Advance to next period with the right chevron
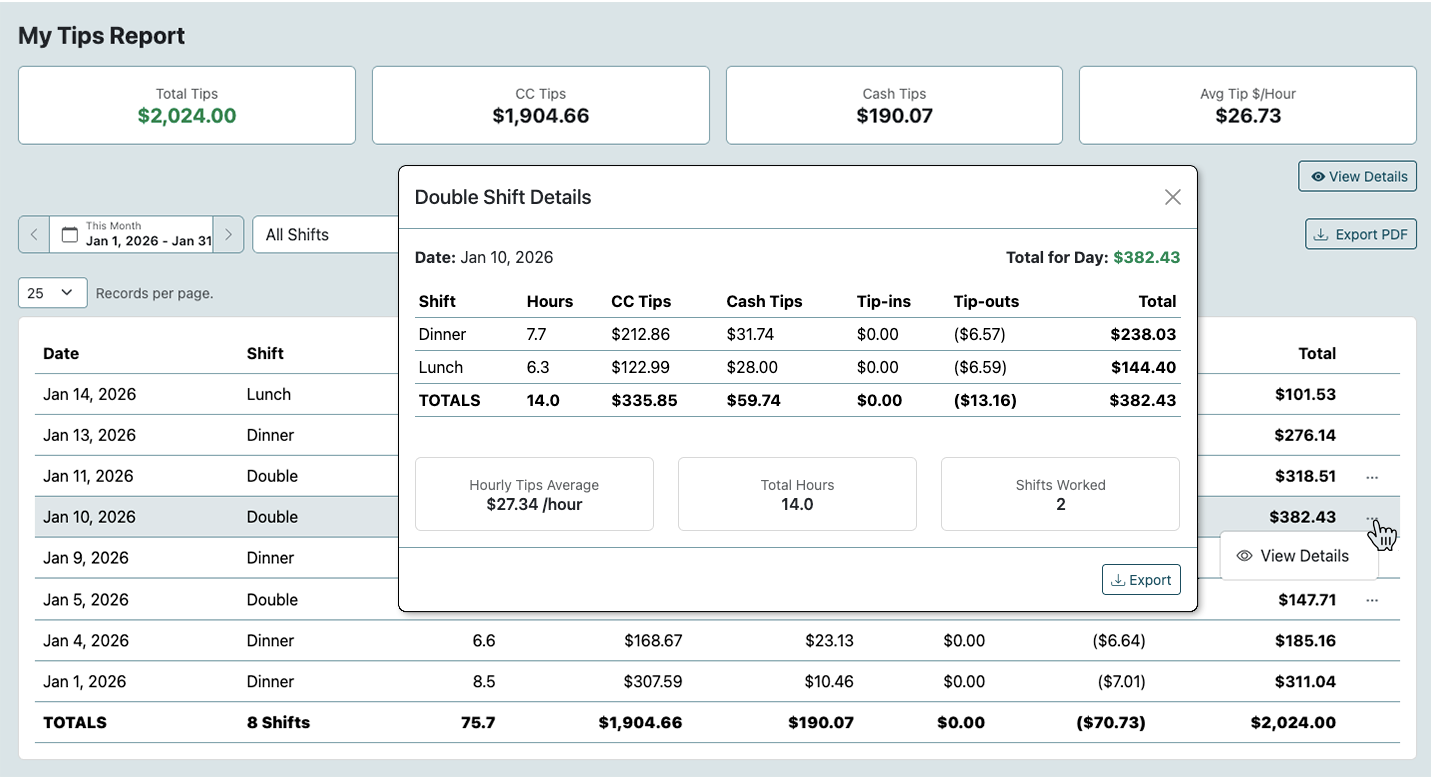This screenshot has height=778, width=1431. click(228, 234)
